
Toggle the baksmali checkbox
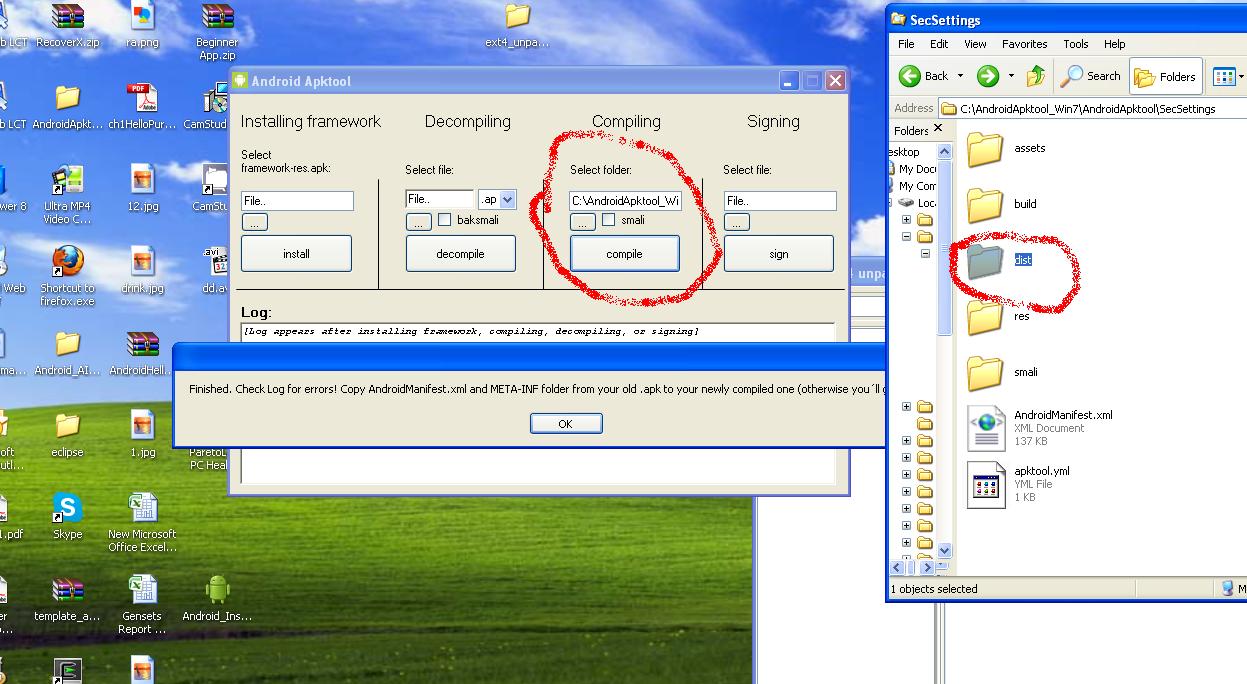[x=445, y=220]
